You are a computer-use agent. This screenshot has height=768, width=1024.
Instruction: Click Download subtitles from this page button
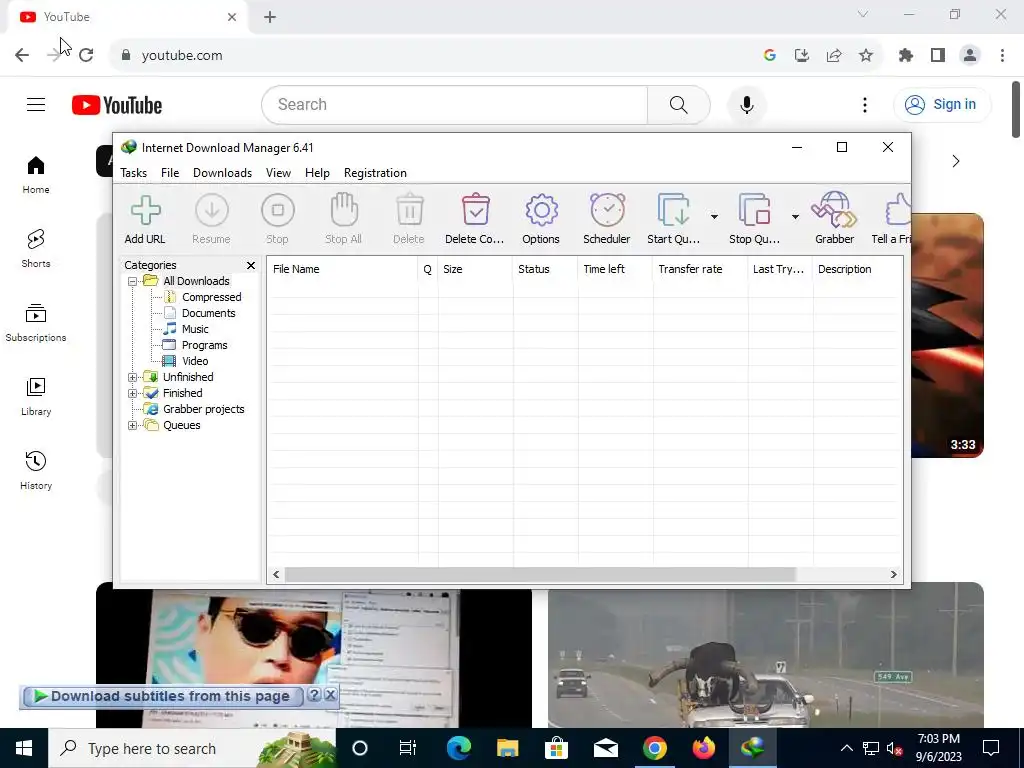click(162, 696)
